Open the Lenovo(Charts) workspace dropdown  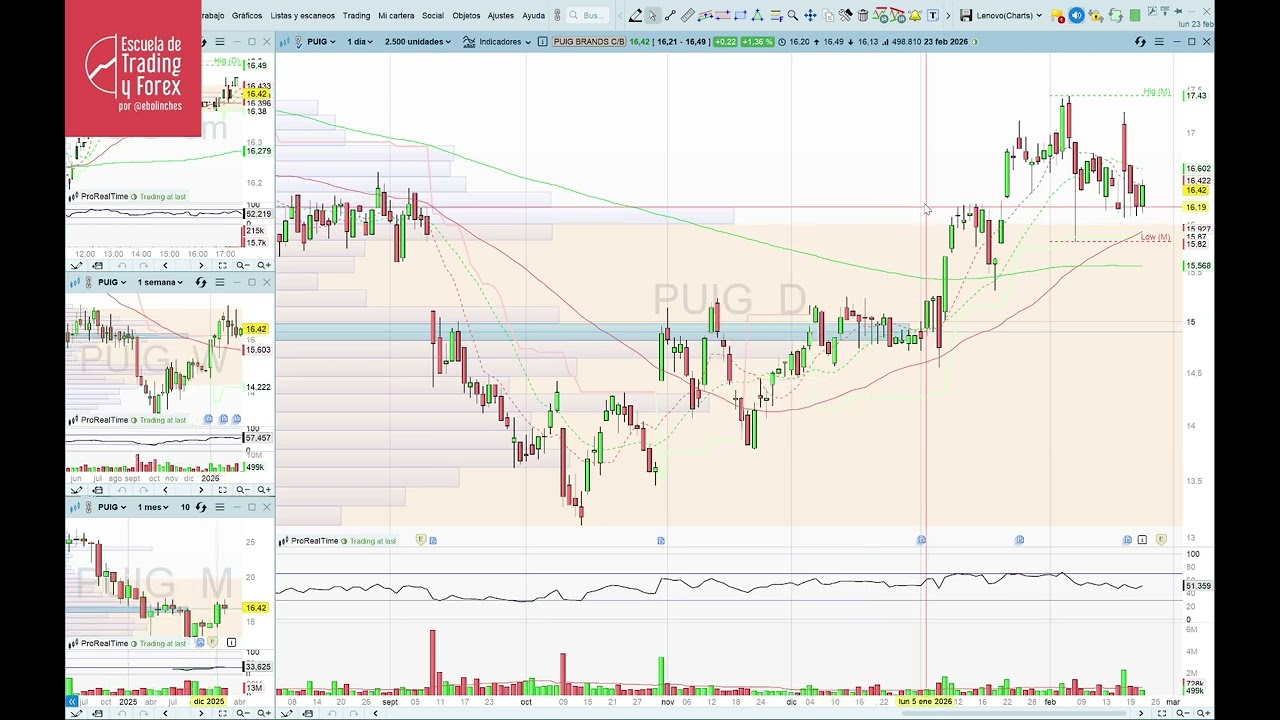pos(1009,15)
